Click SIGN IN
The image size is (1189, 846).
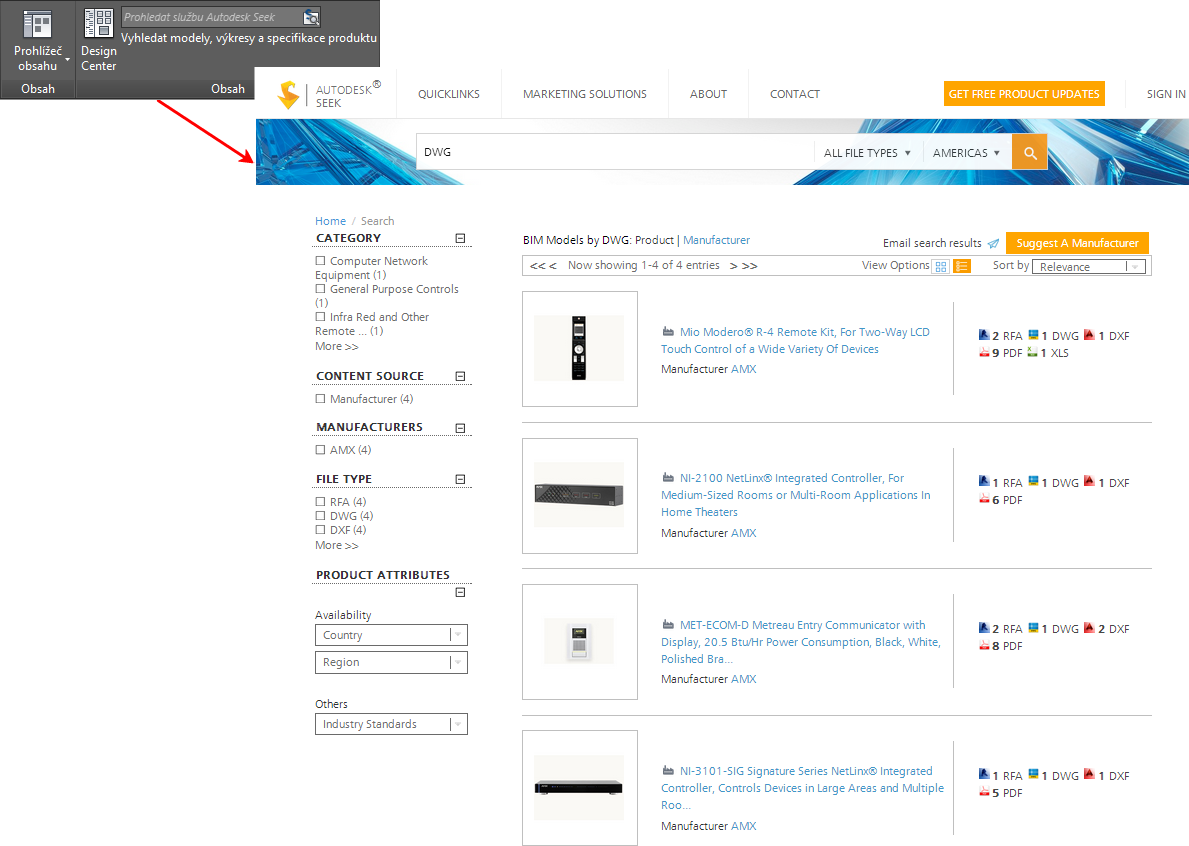pyautogui.click(x=1166, y=94)
